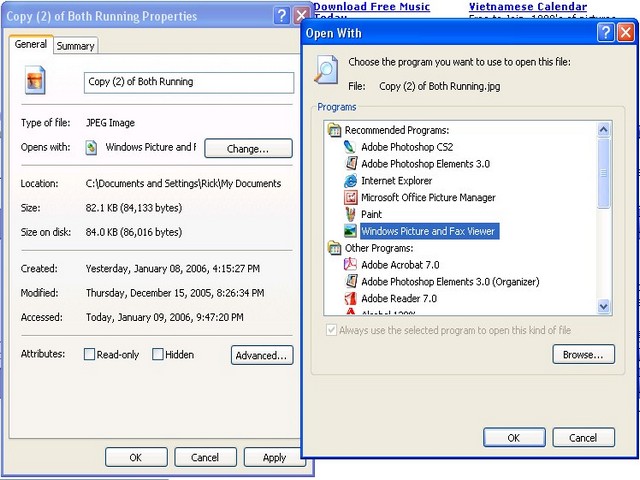
Task: Click Cancel in Open With dialog
Action: [583, 438]
